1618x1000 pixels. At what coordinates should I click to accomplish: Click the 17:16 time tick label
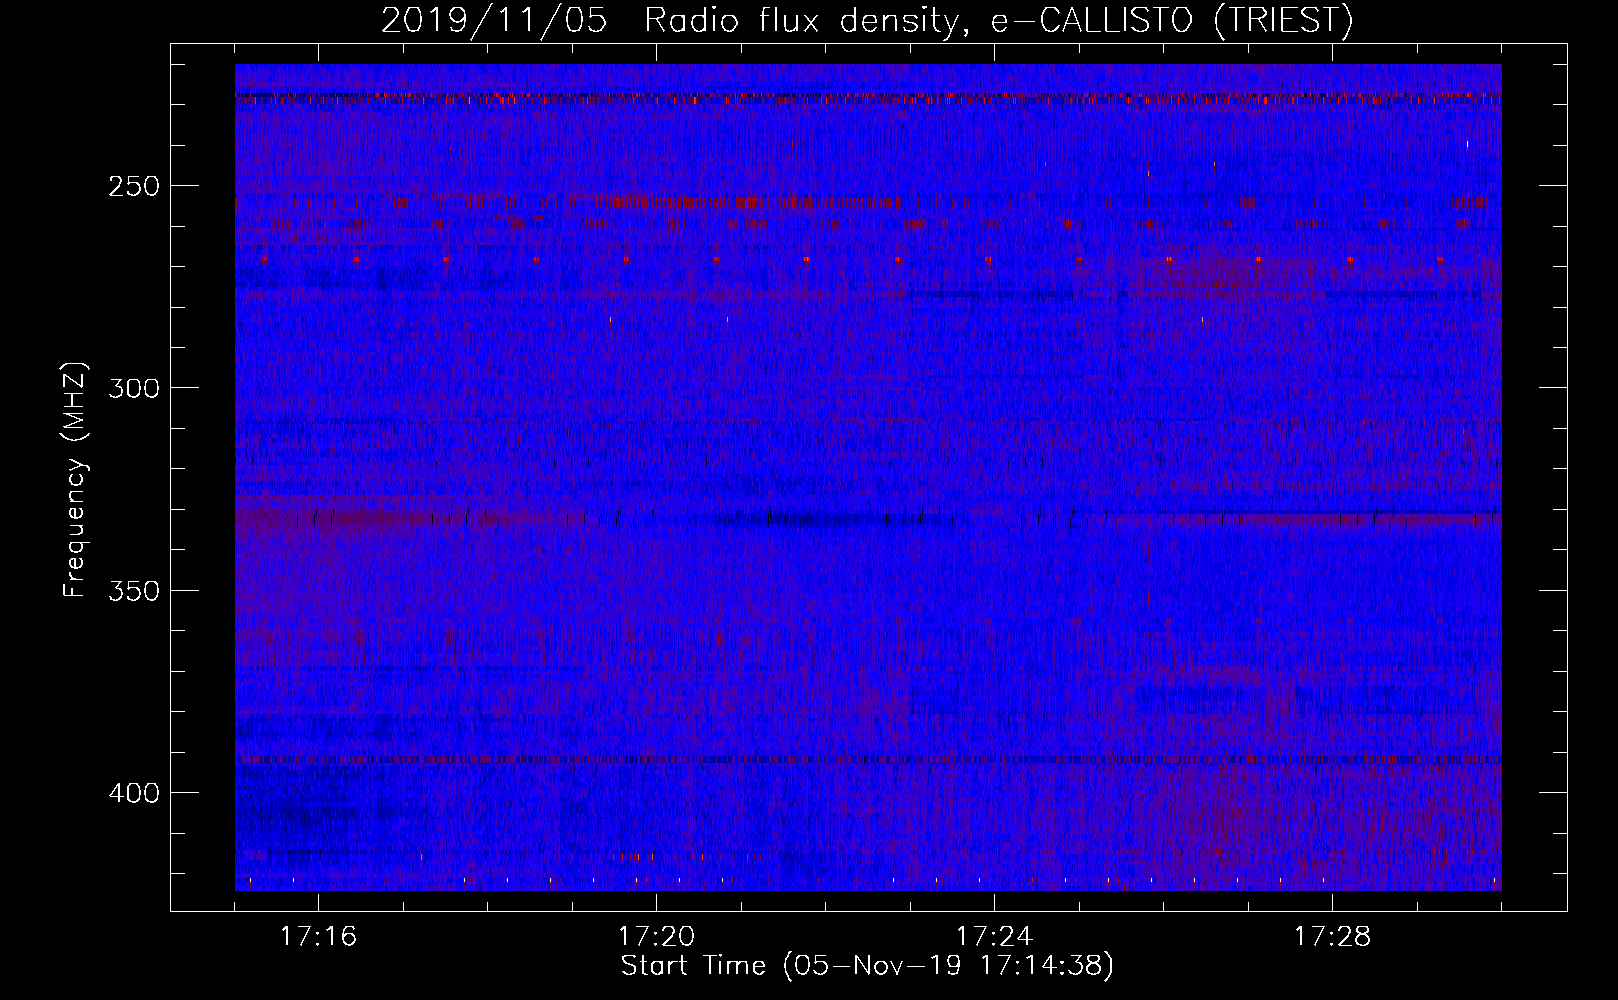coord(318,936)
